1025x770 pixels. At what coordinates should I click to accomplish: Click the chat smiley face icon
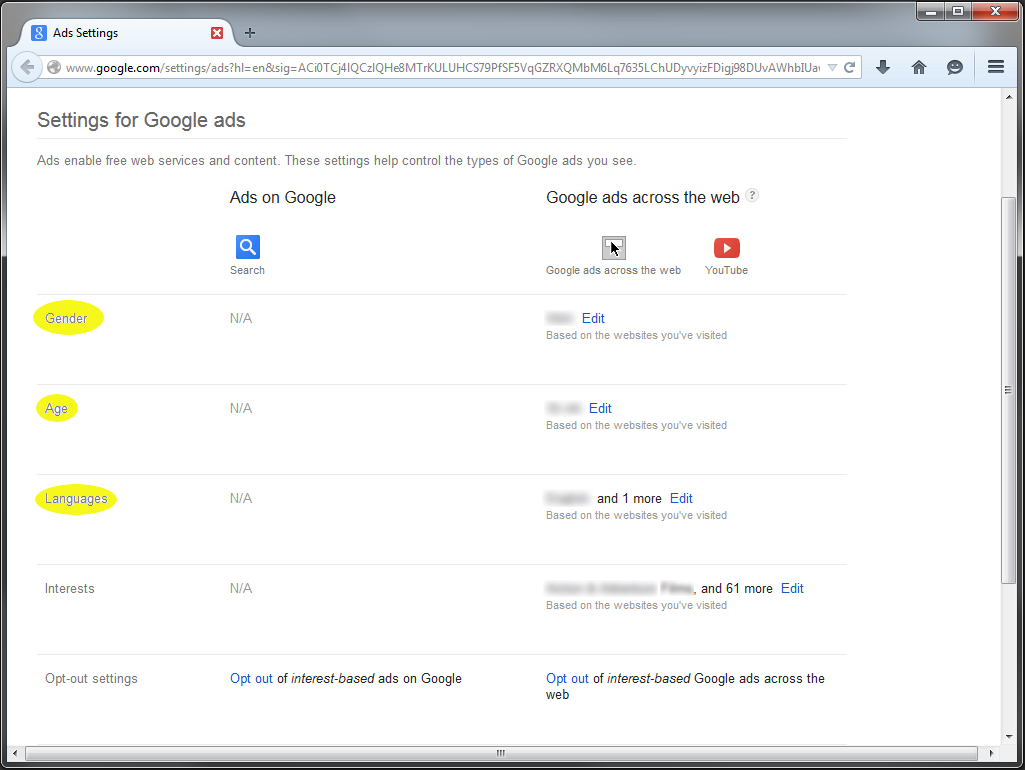click(954, 67)
